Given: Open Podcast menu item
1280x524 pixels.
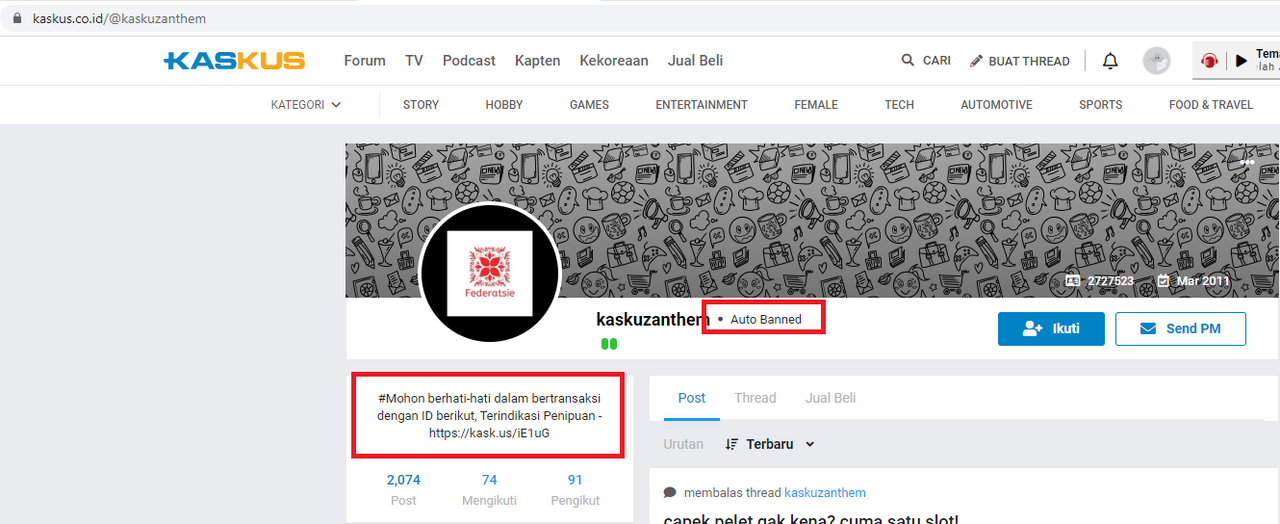Looking at the screenshot, I should coord(469,61).
